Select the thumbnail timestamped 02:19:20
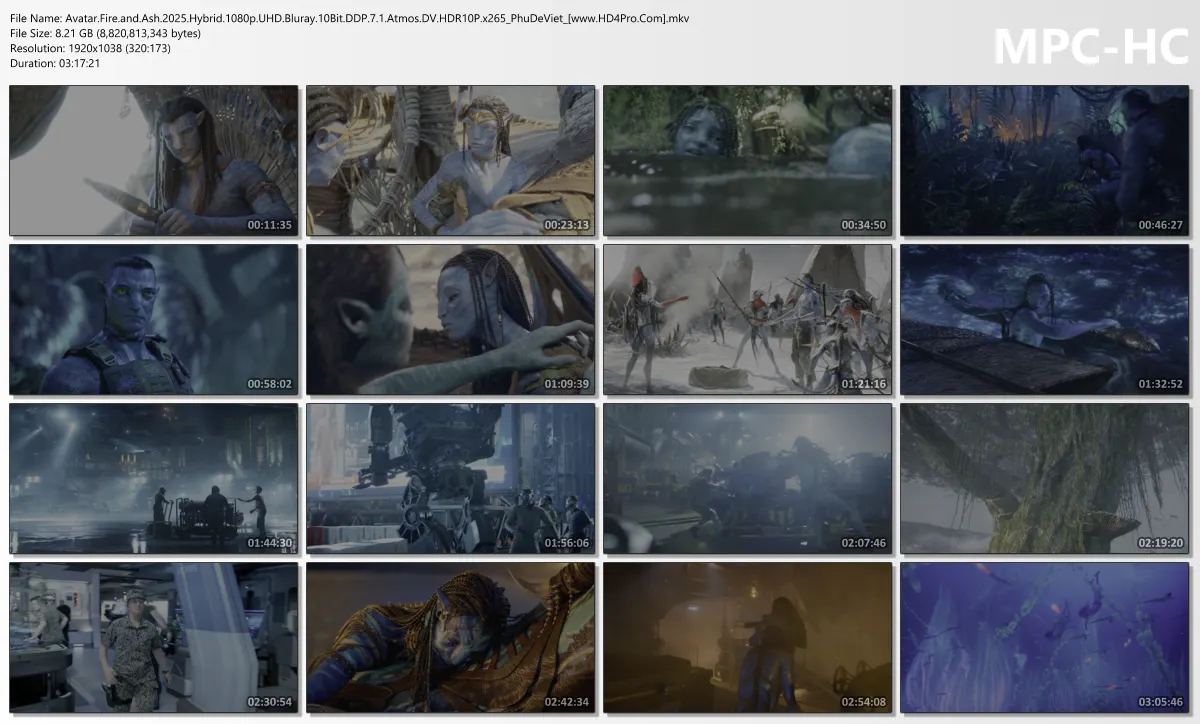Viewport: 1200px width, 724px height. coord(1044,478)
